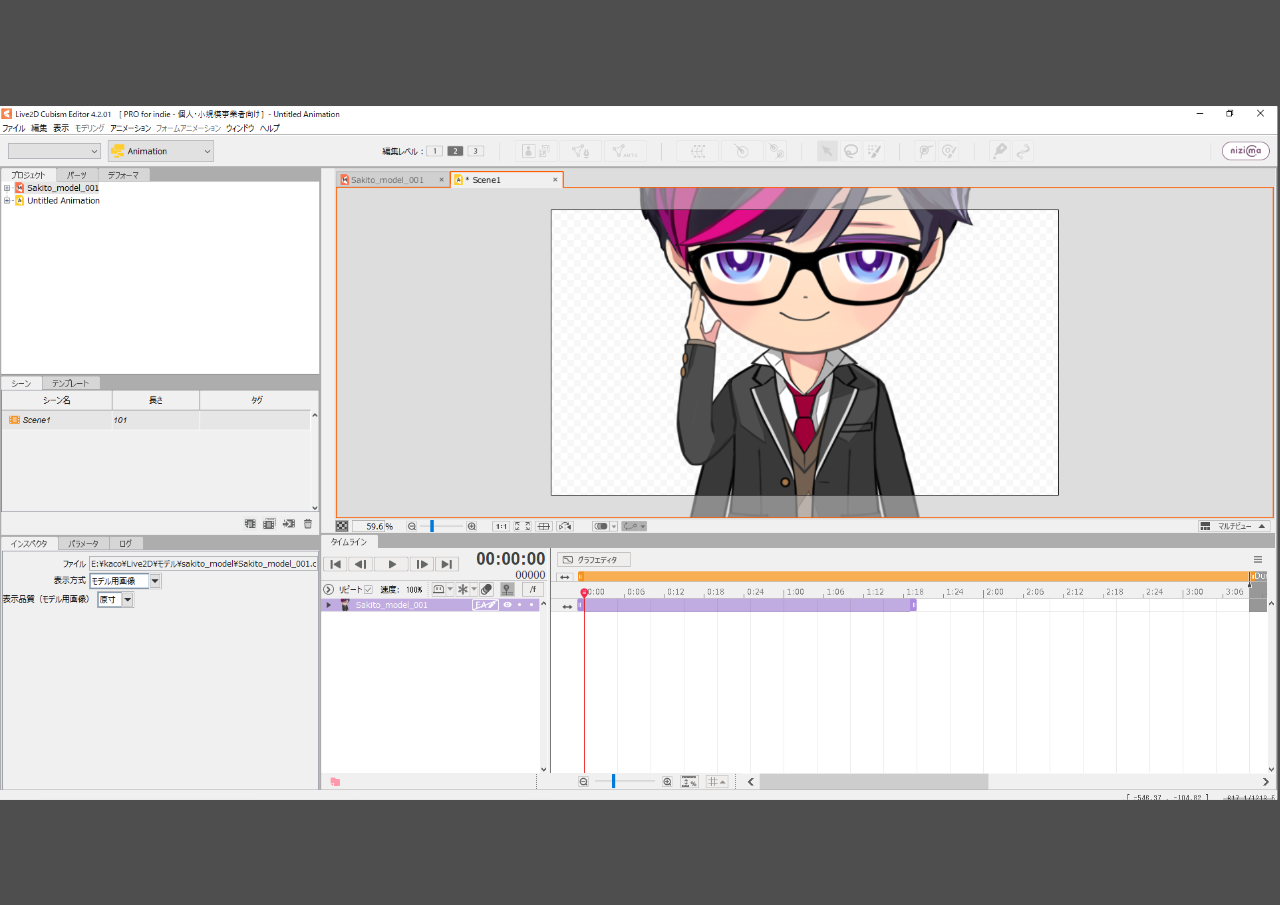This screenshot has width=1280, height=905.
Task: Switch to the デフォーマ tab
Action: pos(123,175)
